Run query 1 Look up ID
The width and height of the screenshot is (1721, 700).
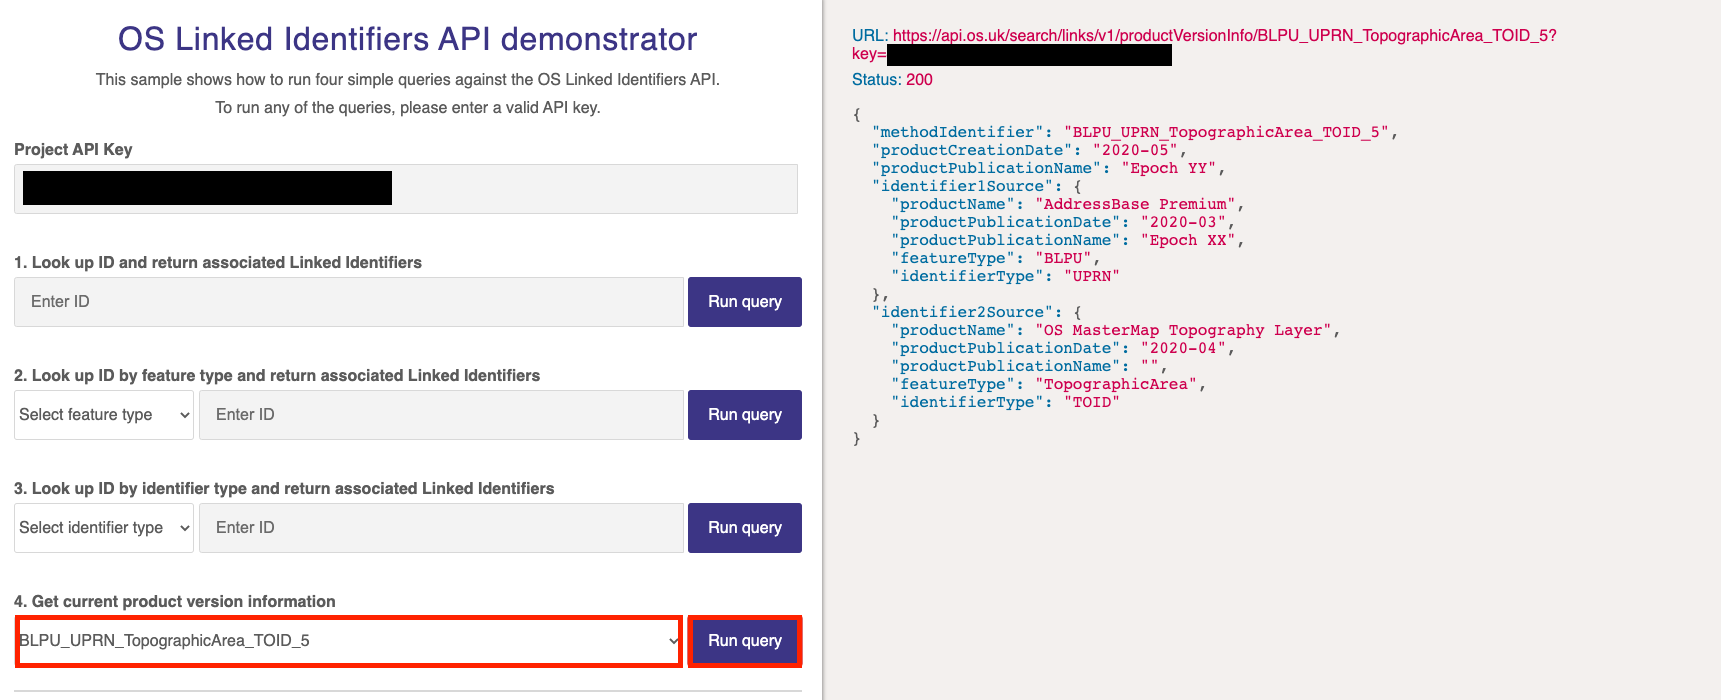click(x=745, y=302)
